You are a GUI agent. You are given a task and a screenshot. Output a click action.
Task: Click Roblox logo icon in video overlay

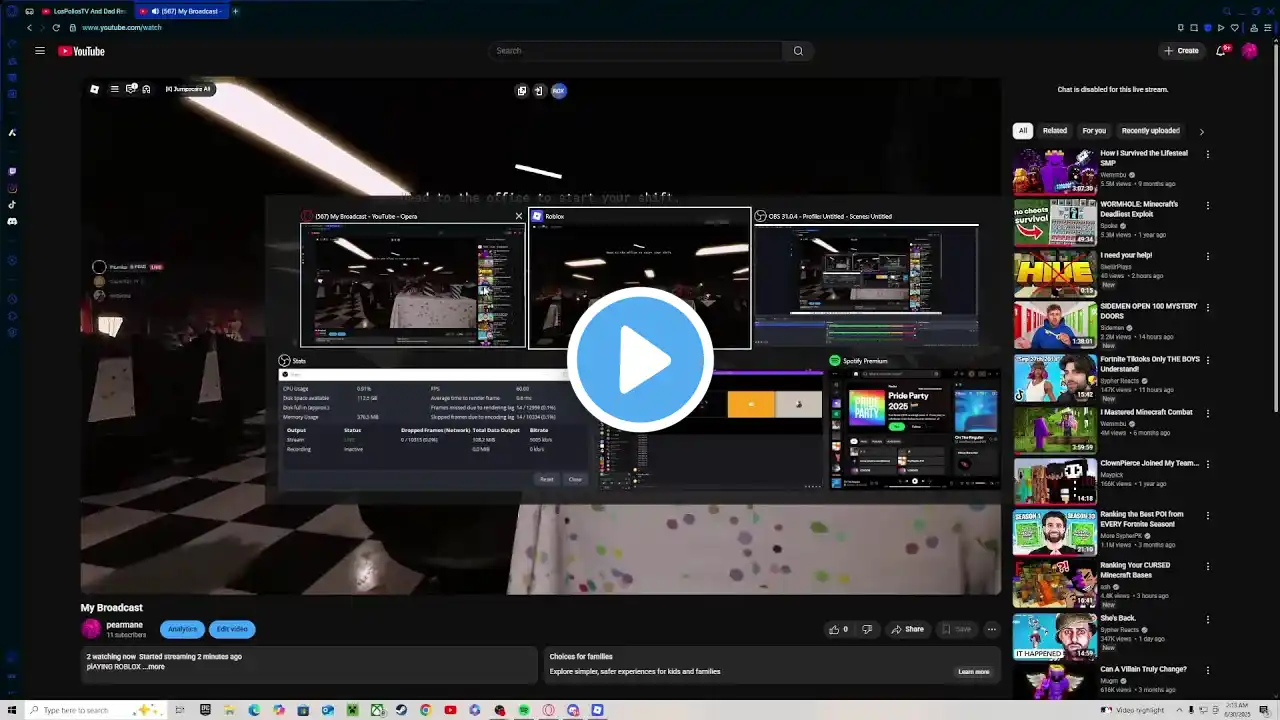(x=94, y=89)
